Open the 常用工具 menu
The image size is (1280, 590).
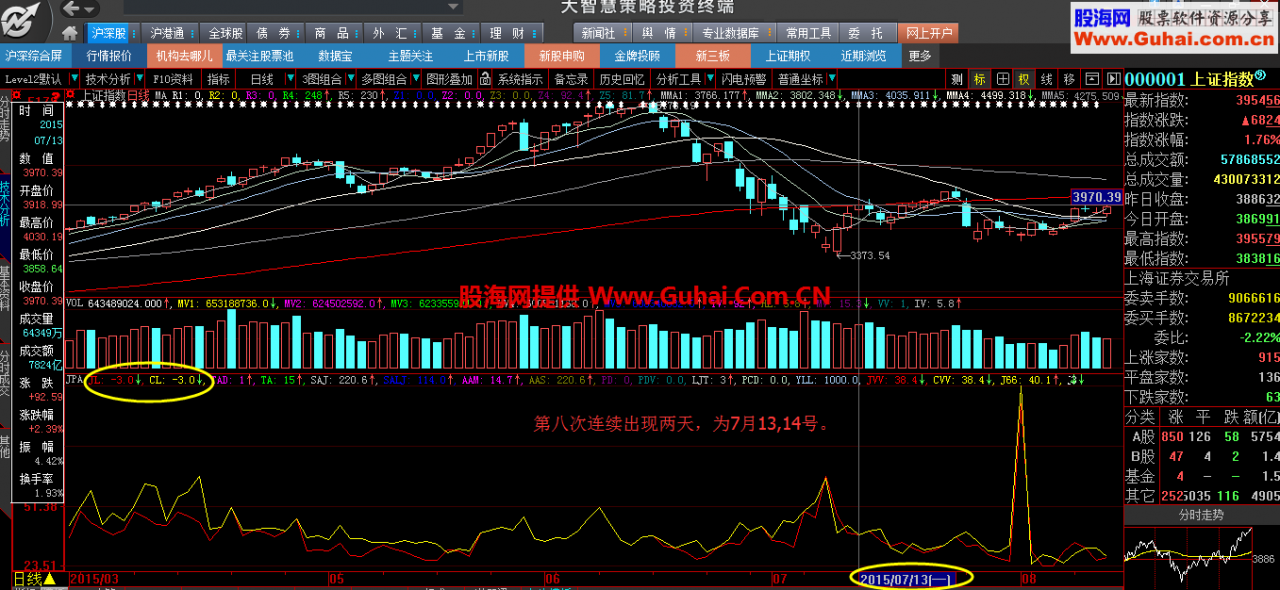point(810,33)
